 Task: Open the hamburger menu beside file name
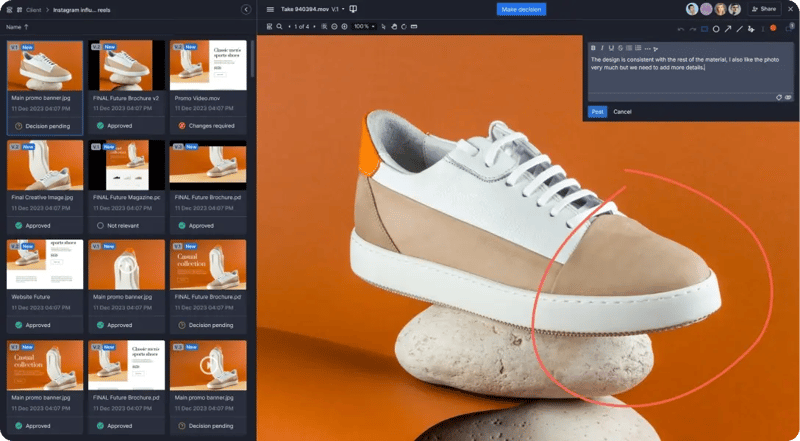point(270,9)
